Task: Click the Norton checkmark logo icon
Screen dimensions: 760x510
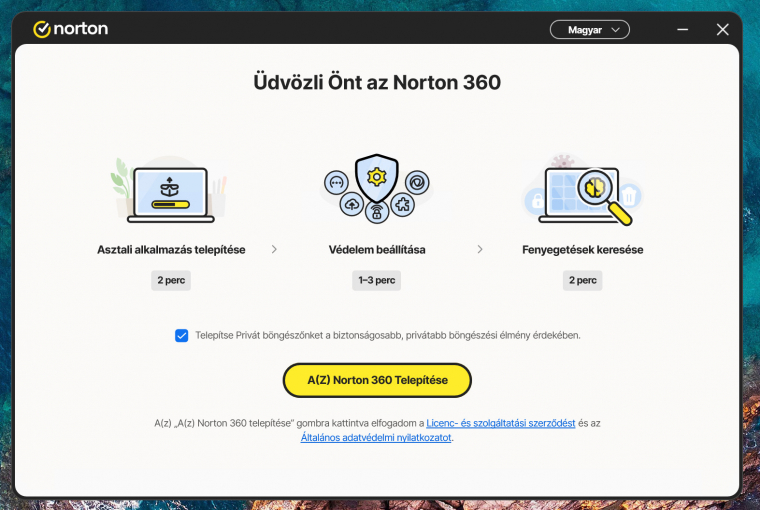Action: [x=41, y=29]
